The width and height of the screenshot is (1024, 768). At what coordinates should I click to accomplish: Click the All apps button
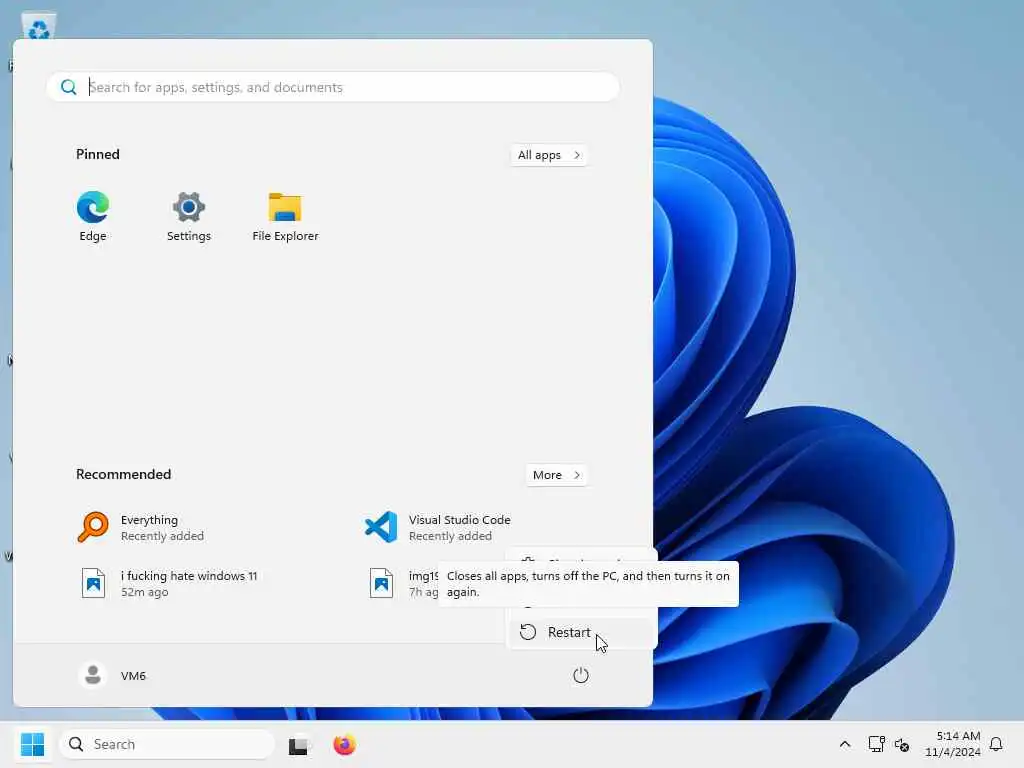tap(549, 155)
